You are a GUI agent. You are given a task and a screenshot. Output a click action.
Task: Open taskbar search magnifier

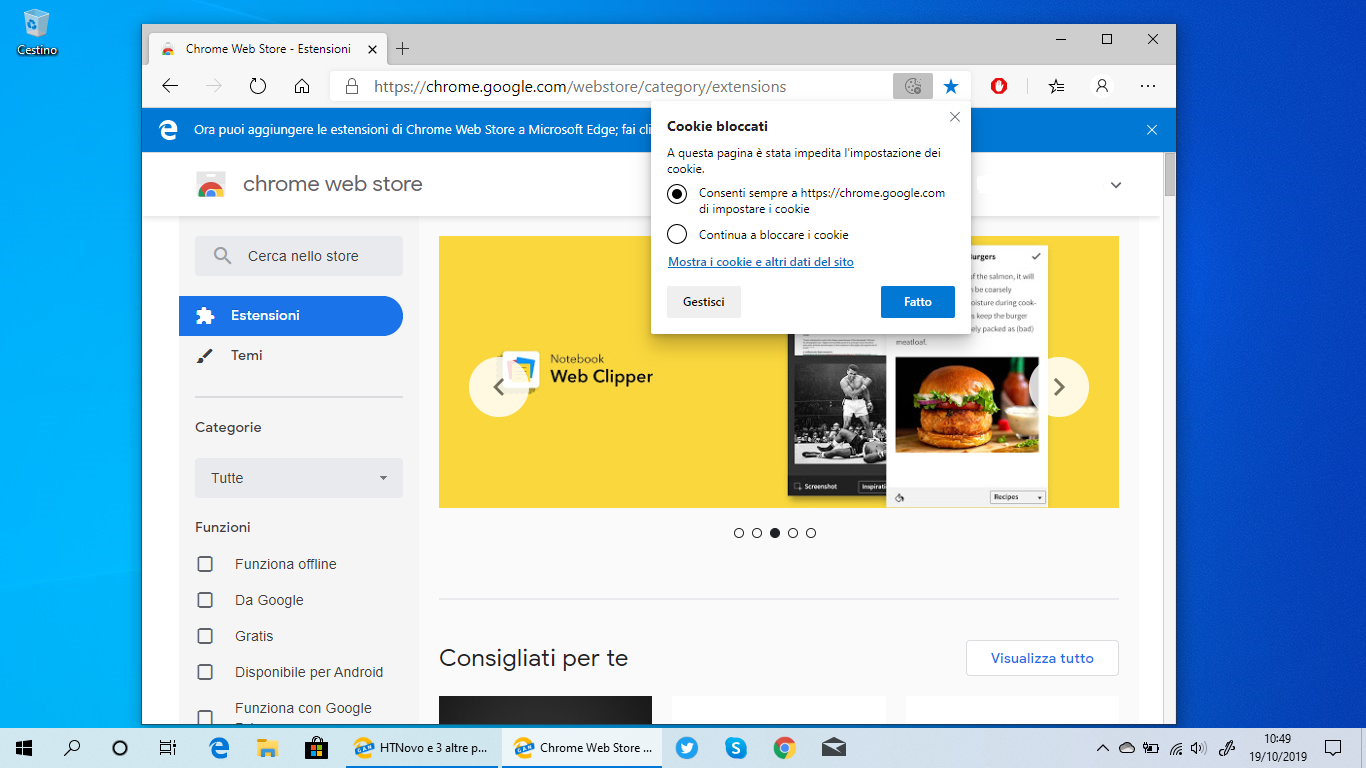[x=72, y=747]
